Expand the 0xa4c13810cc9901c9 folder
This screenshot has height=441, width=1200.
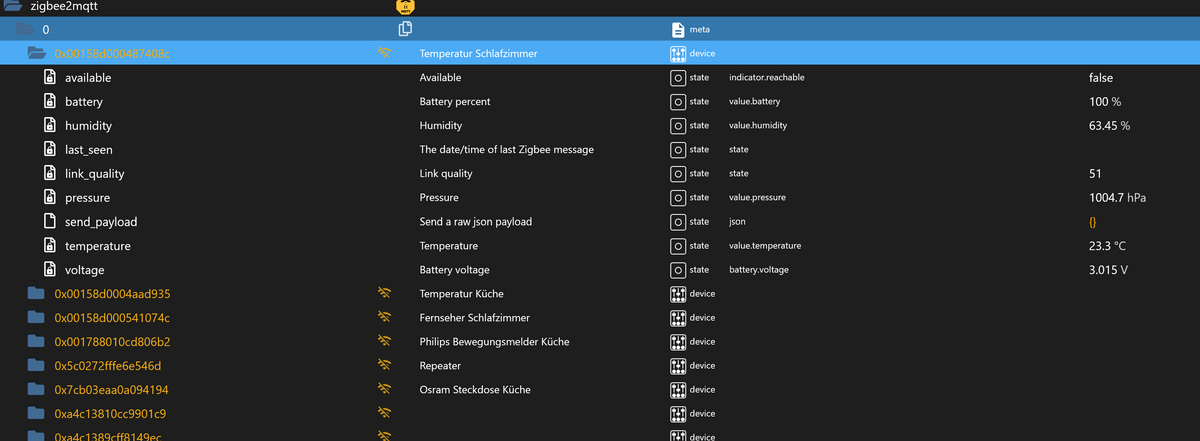(37, 413)
